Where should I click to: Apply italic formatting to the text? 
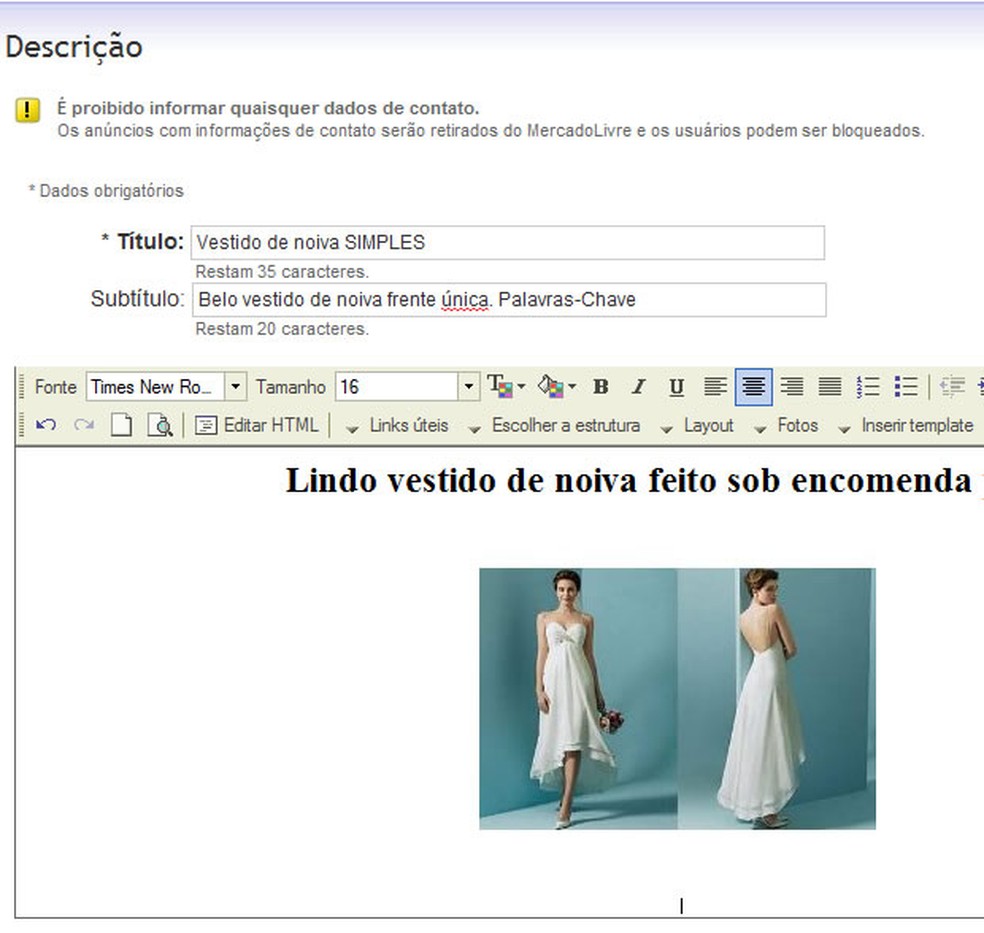[638, 386]
